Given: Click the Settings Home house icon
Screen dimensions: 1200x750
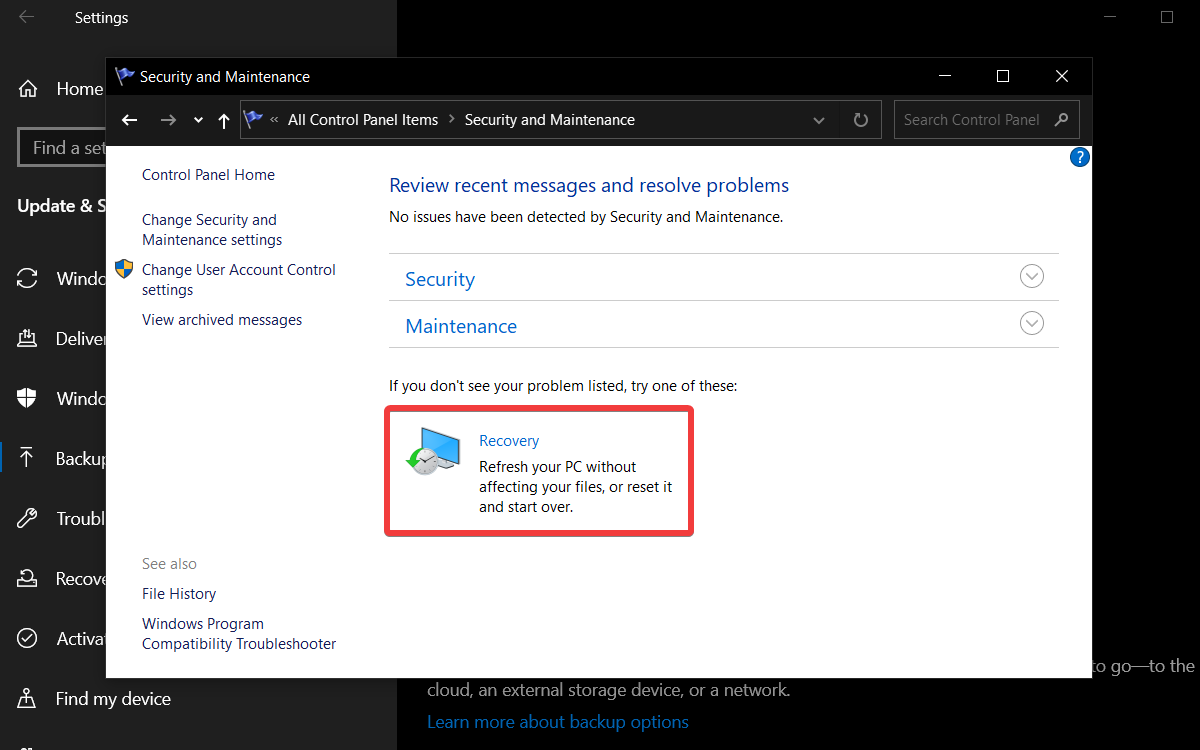Looking at the screenshot, I should (28, 88).
